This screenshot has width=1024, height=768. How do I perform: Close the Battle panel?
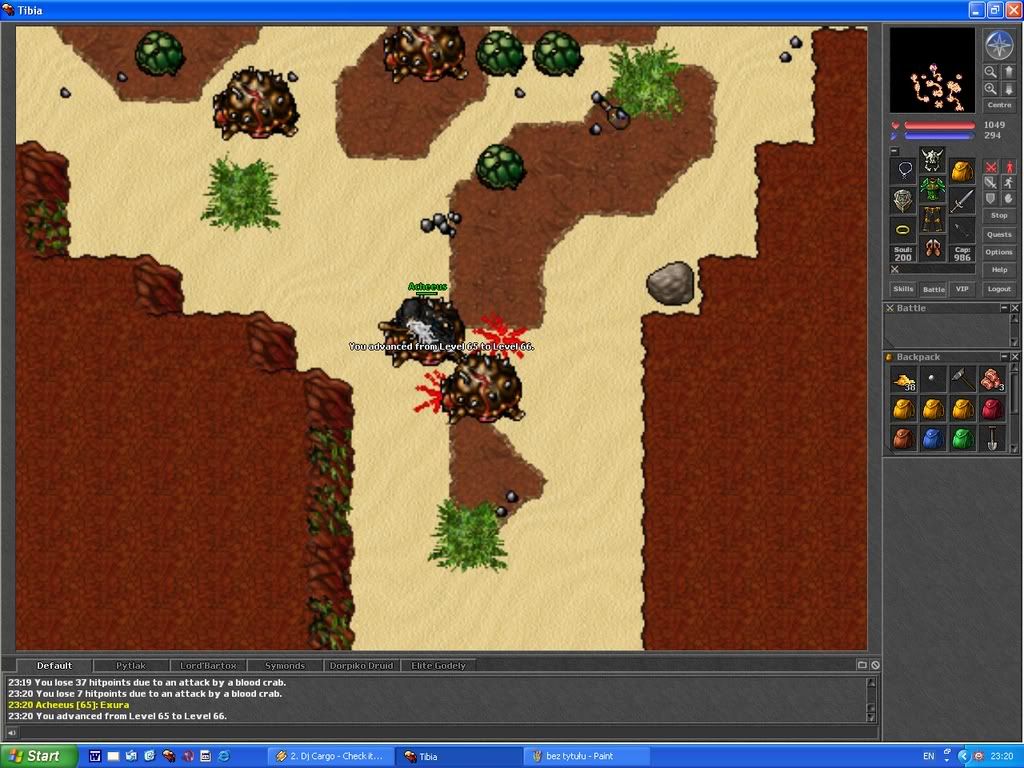click(x=1015, y=308)
